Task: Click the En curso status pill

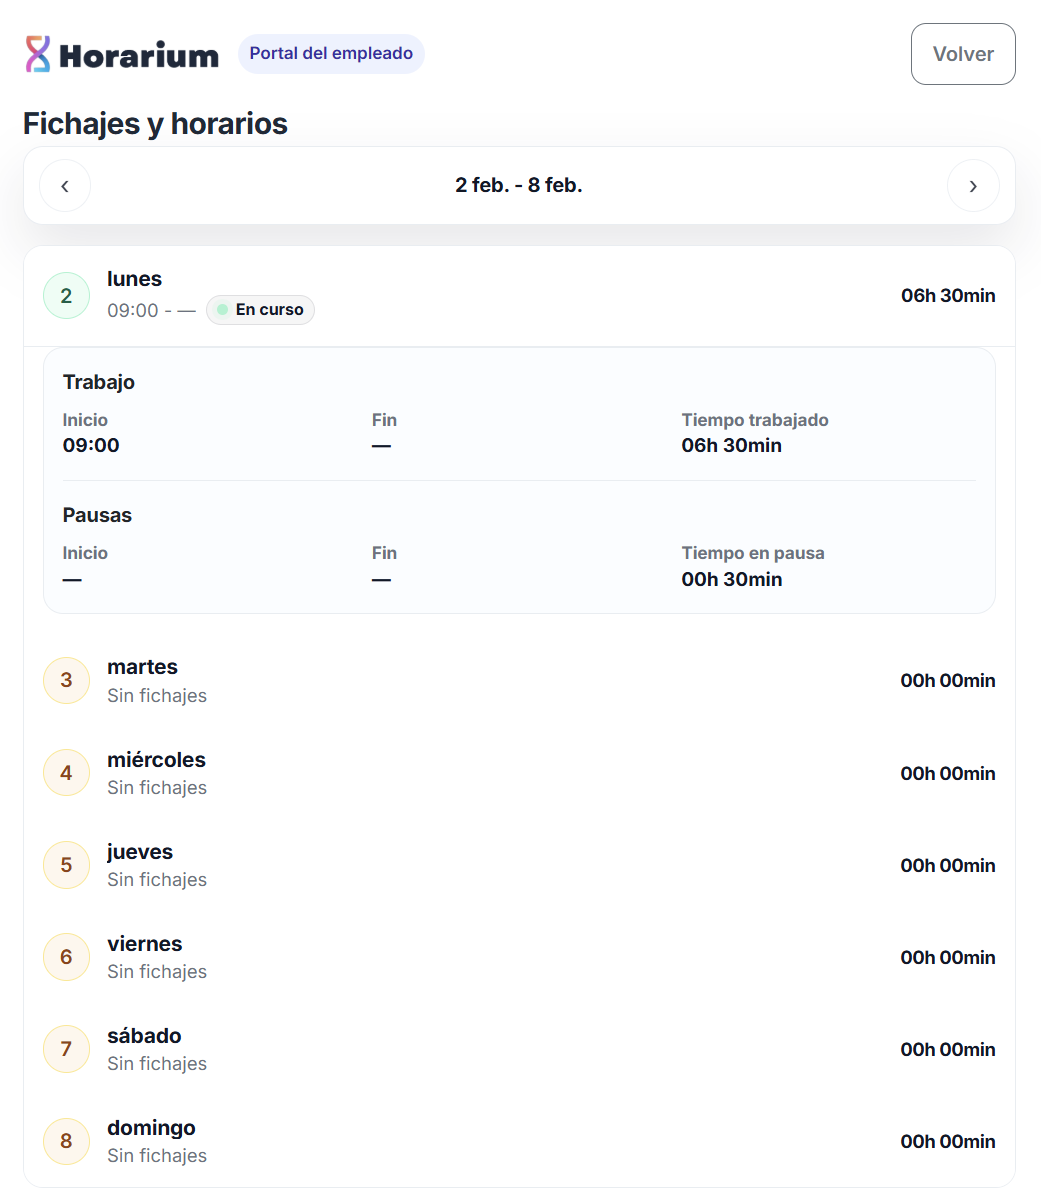Action: [x=260, y=310]
